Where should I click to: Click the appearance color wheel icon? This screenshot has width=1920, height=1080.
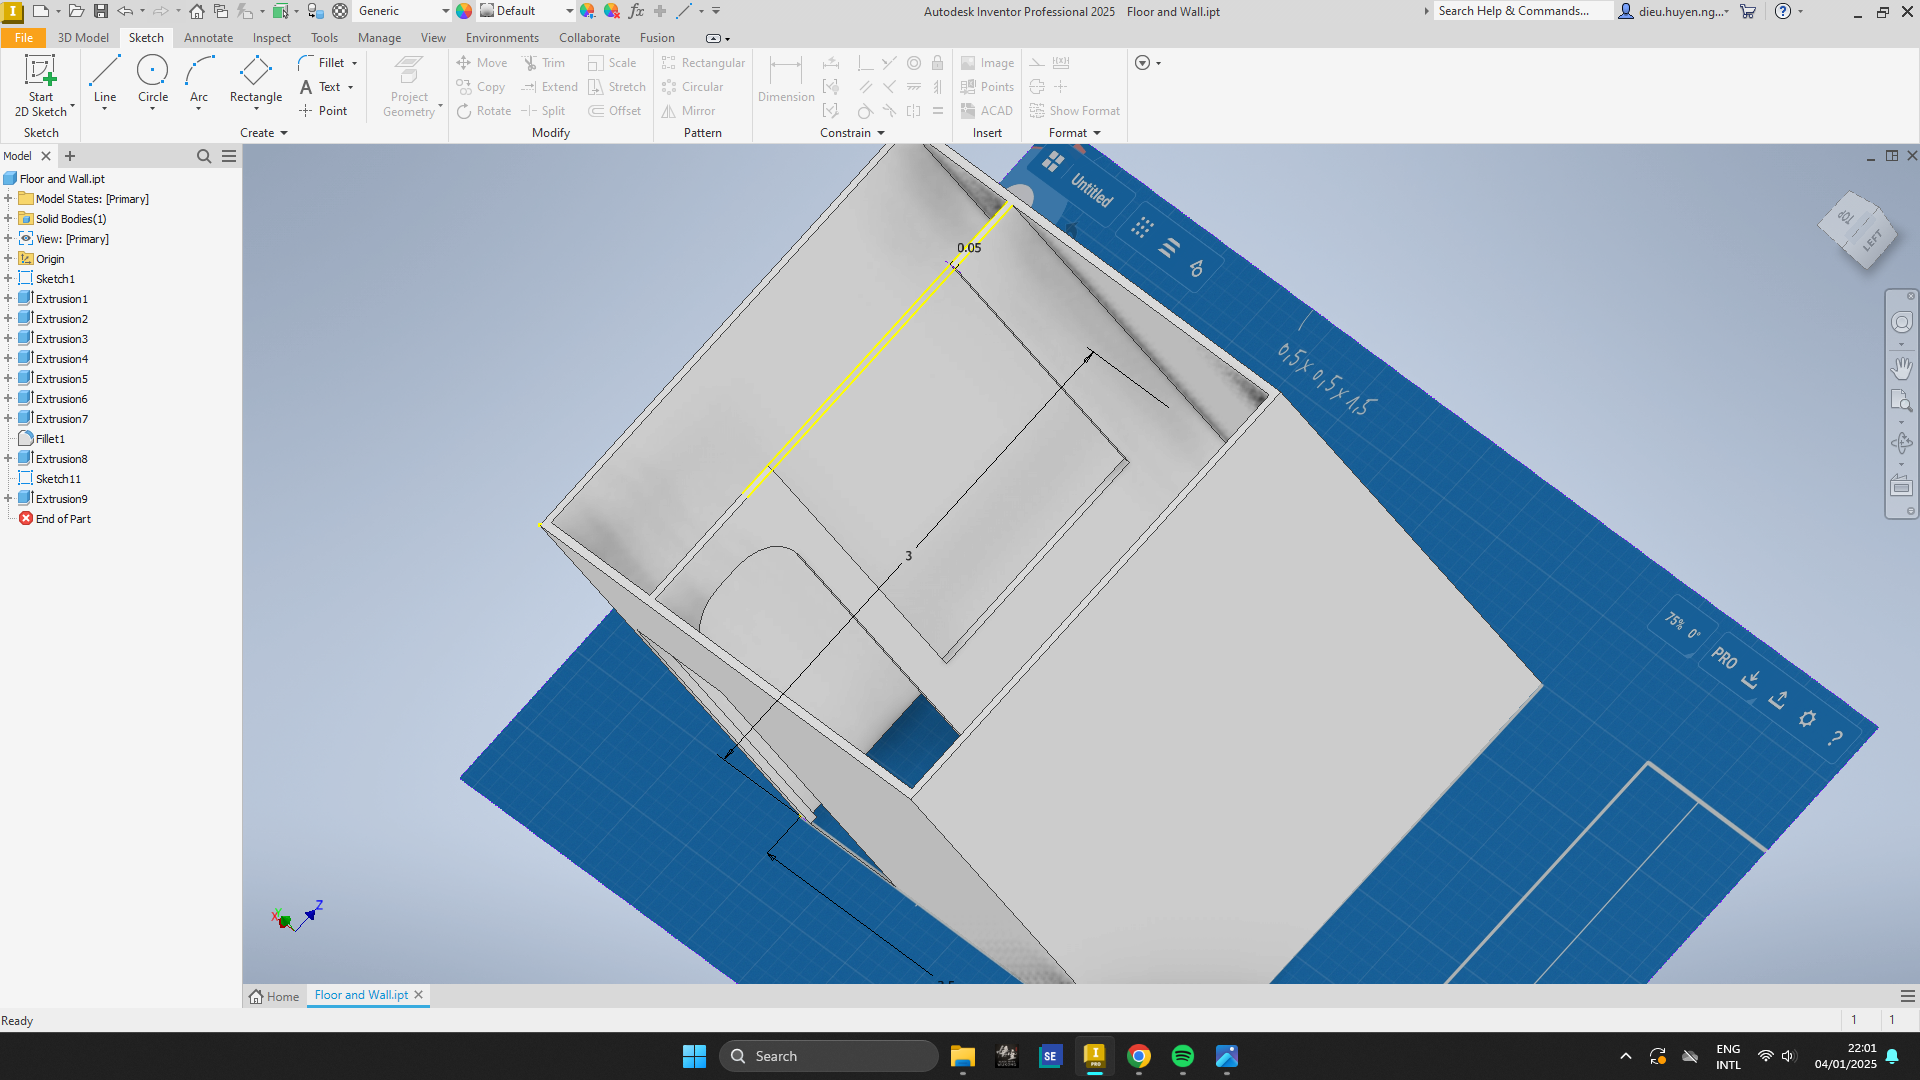(x=464, y=11)
